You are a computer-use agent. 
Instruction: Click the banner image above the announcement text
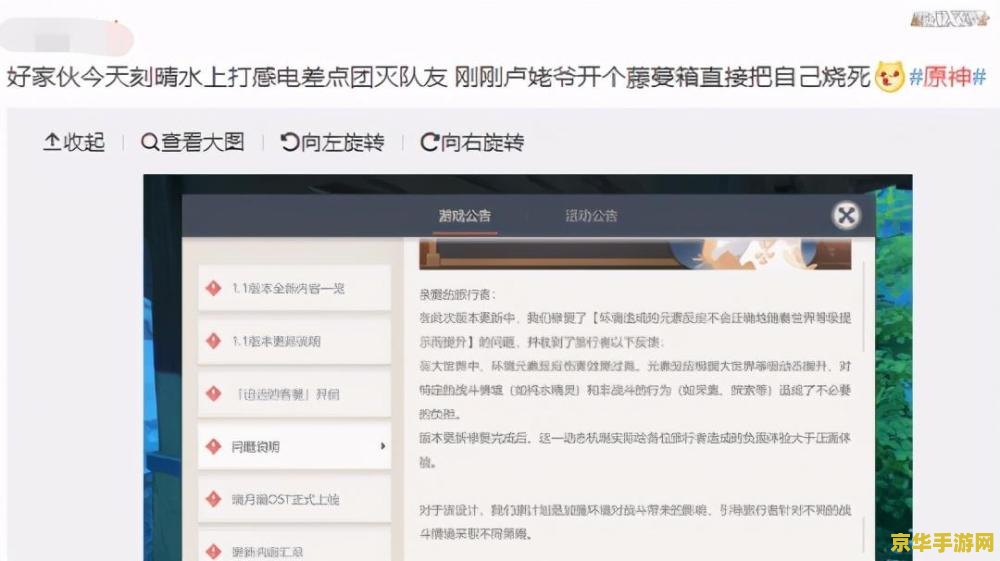(635, 254)
